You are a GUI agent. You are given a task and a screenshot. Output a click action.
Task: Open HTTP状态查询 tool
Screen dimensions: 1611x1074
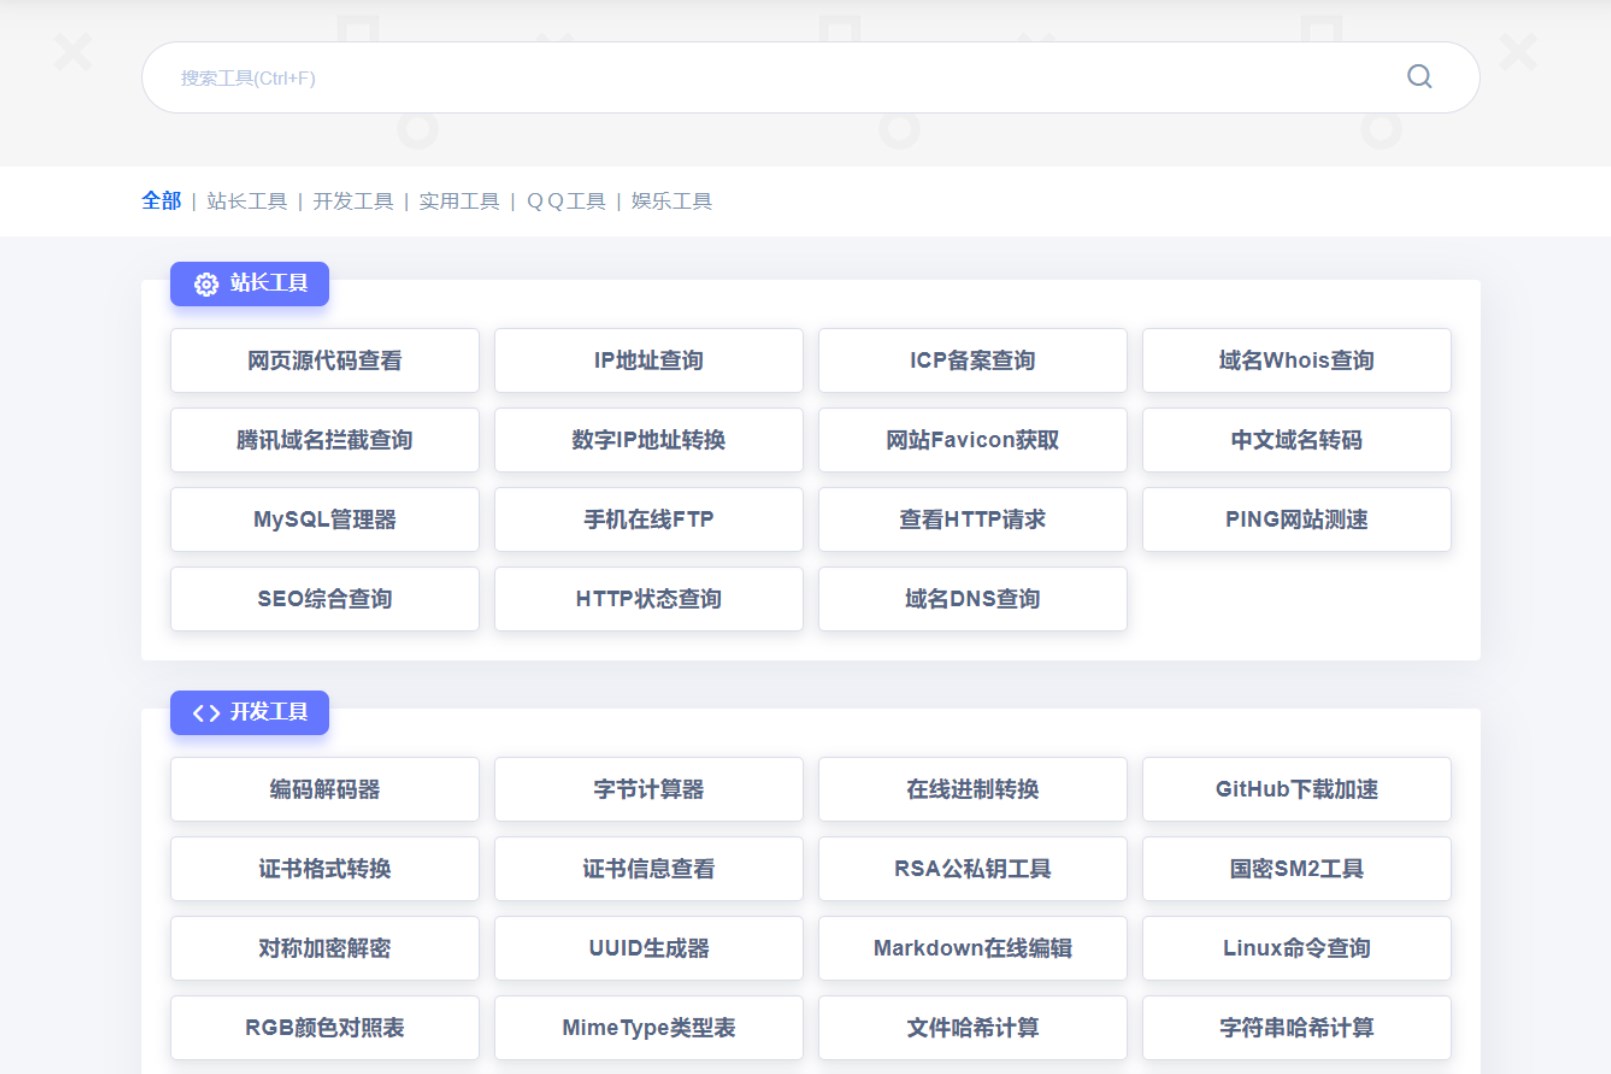pos(649,599)
